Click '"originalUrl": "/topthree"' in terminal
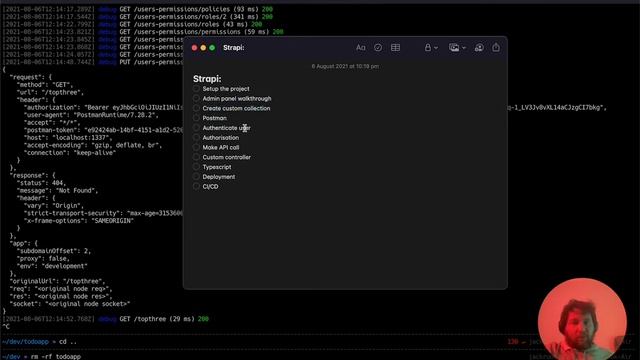640x360 pixels. pyautogui.click(x=57, y=281)
